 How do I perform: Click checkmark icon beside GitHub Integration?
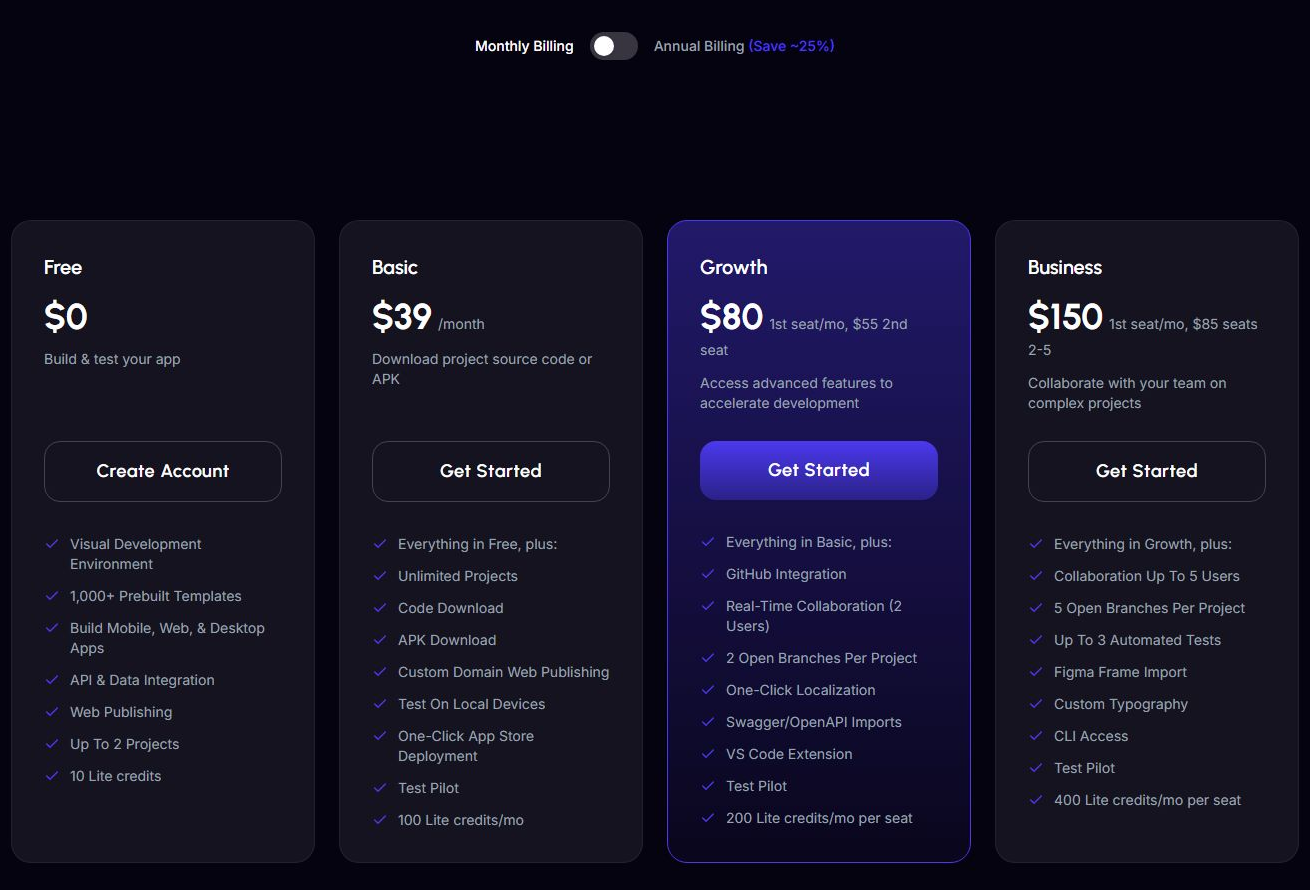[707, 574]
